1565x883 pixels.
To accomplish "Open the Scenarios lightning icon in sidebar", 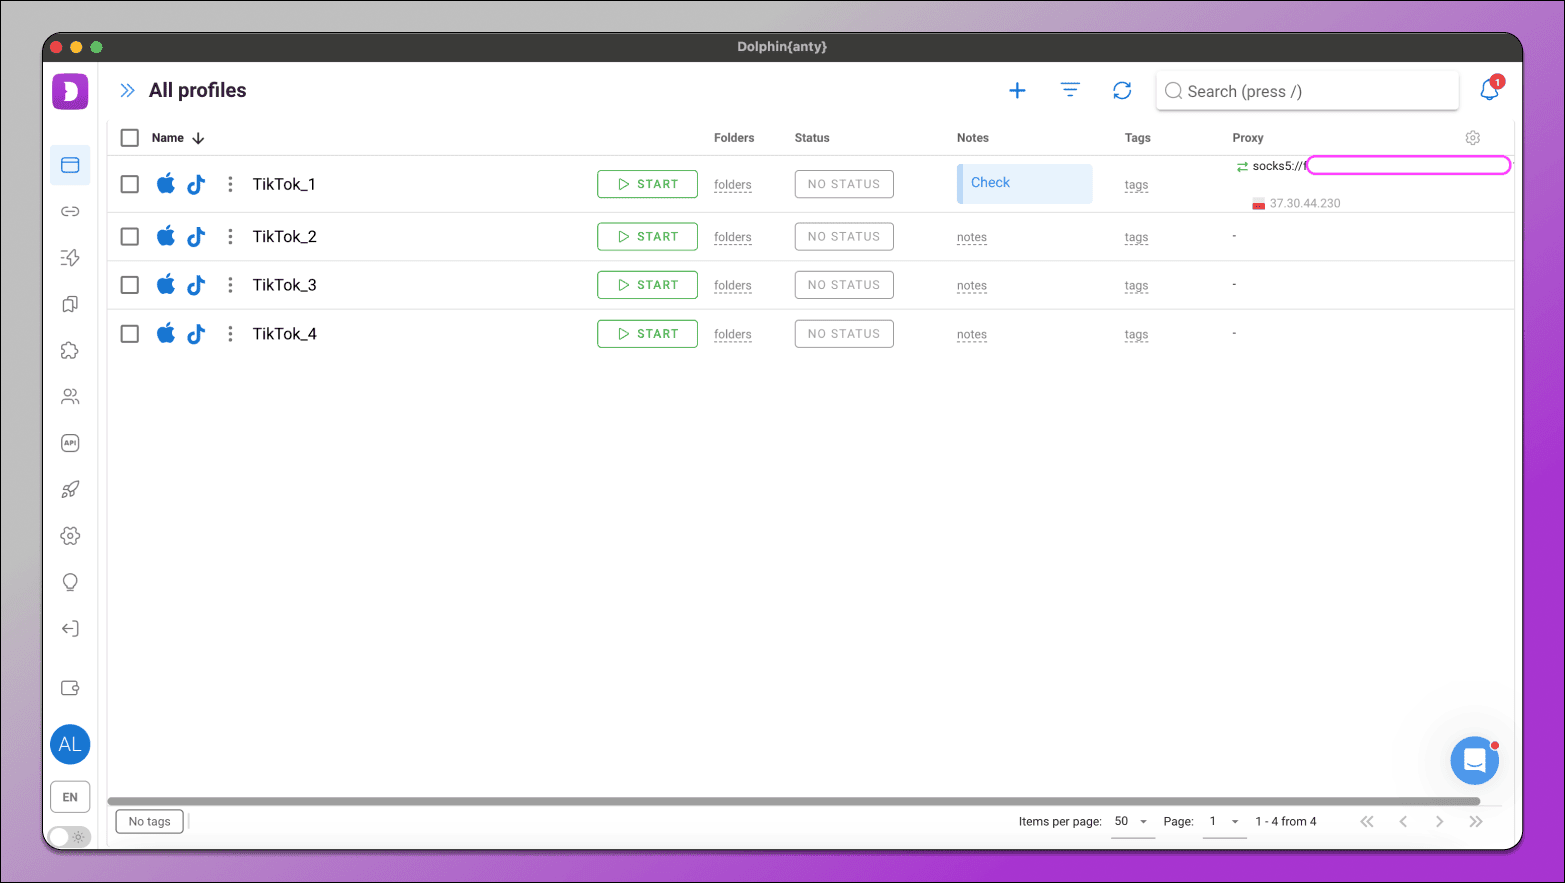I will coord(70,258).
